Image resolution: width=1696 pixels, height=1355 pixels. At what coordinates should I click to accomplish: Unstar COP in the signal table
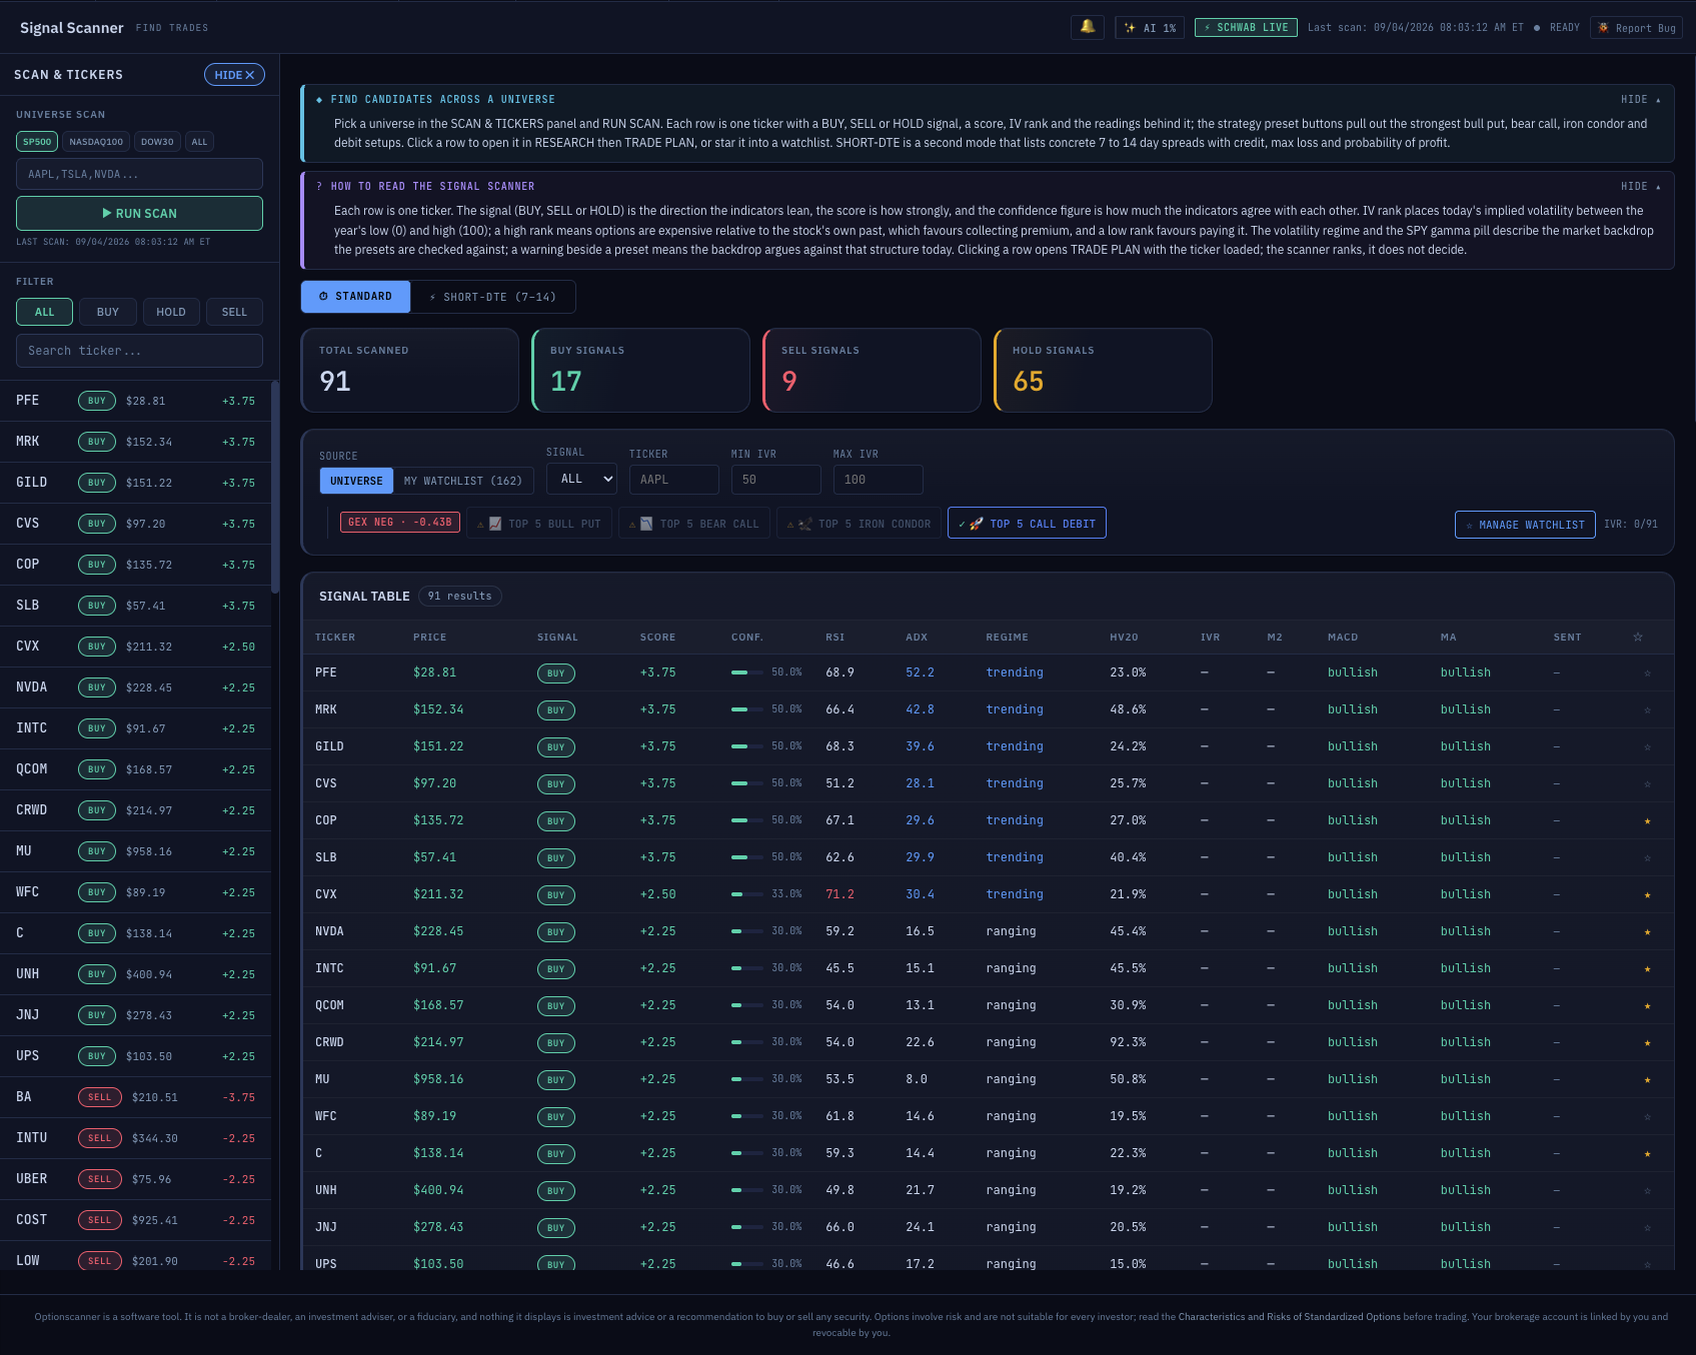(1647, 821)
